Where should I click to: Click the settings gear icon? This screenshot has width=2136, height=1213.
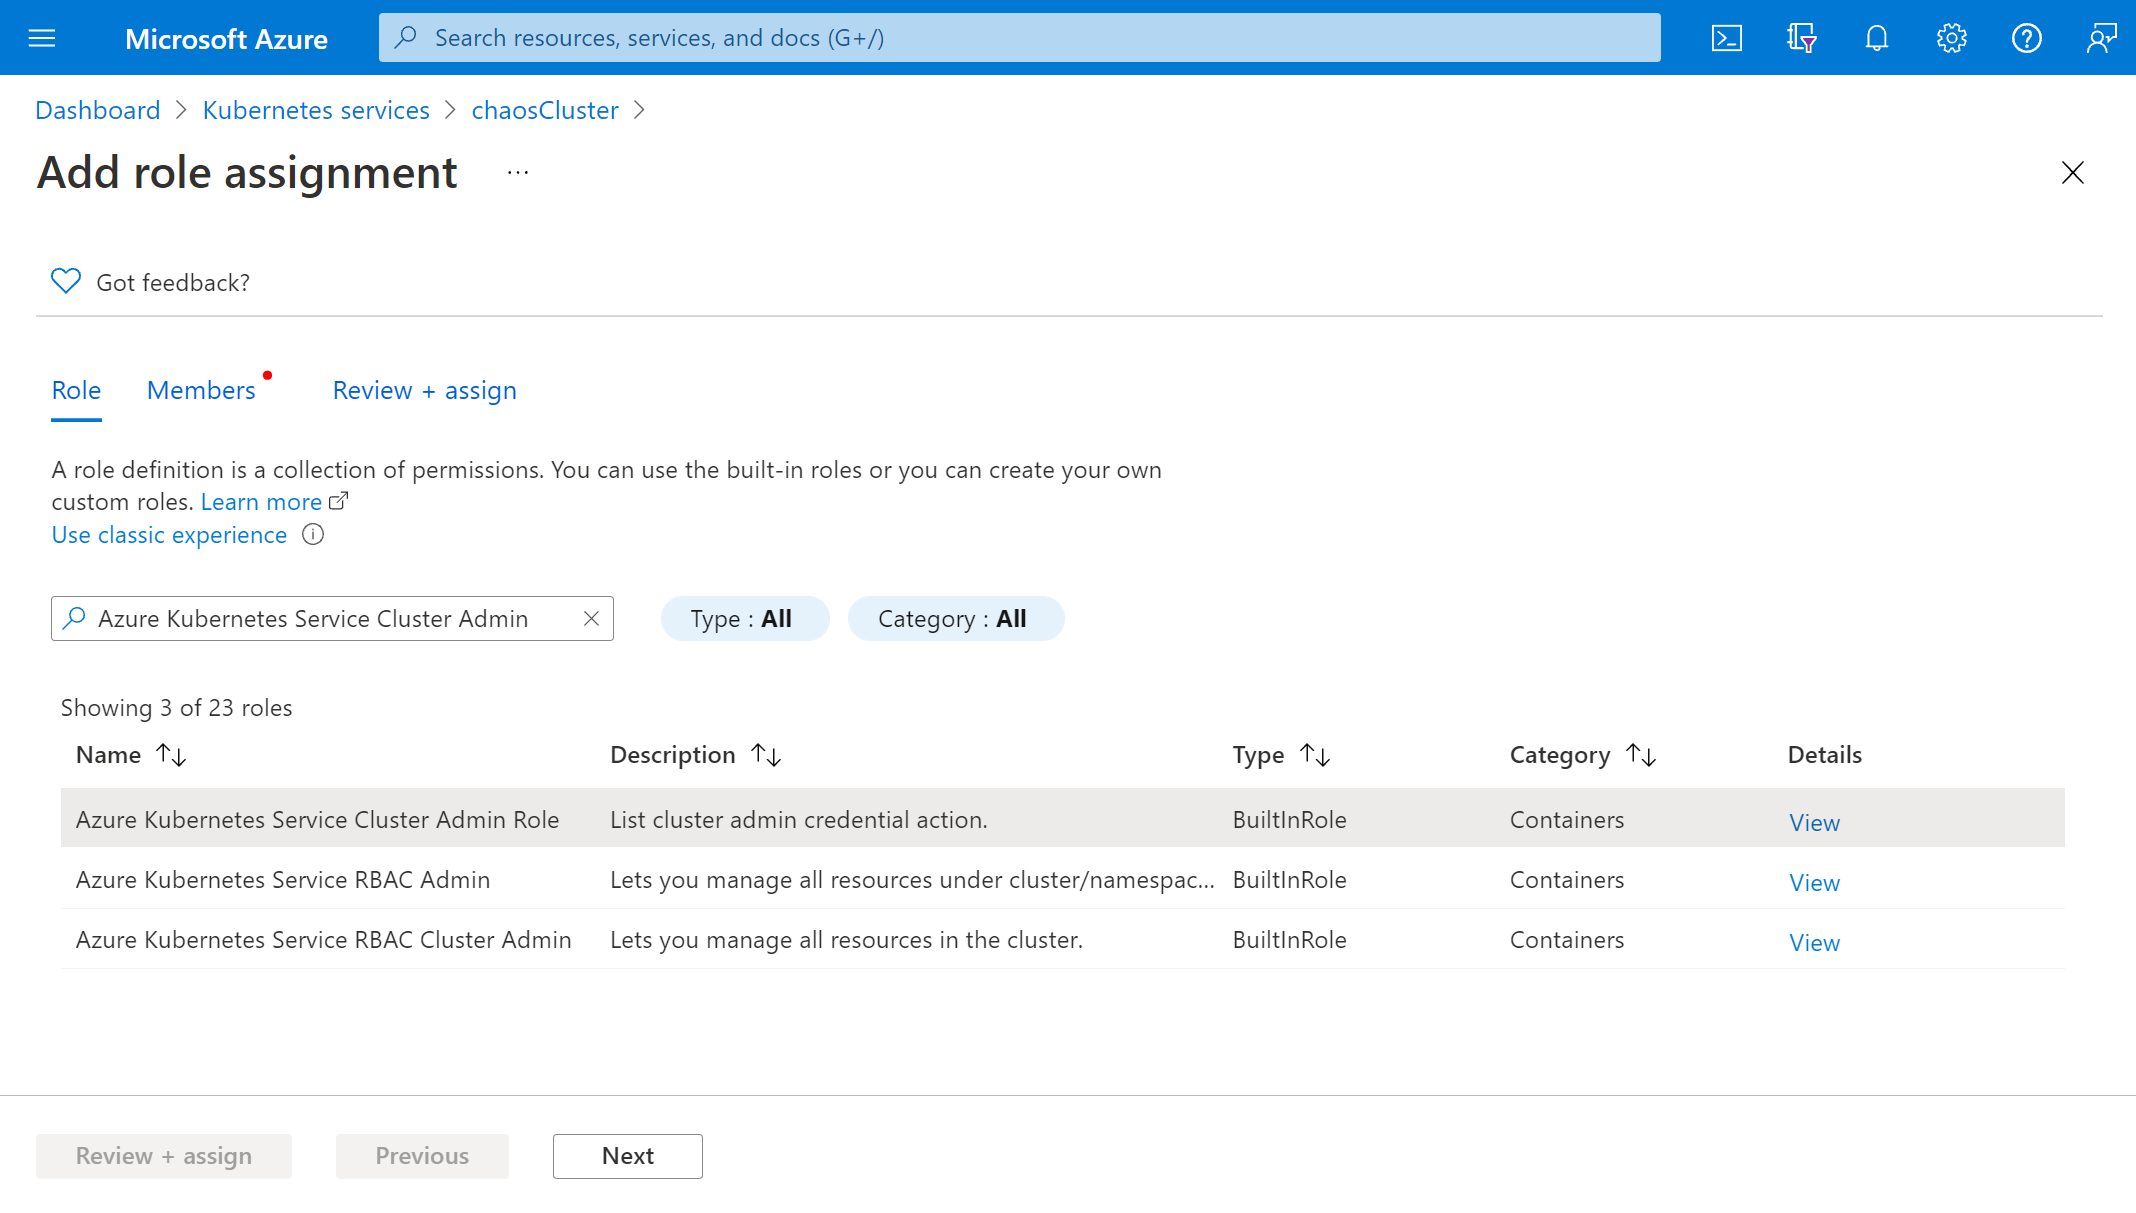pos(1953,37)
